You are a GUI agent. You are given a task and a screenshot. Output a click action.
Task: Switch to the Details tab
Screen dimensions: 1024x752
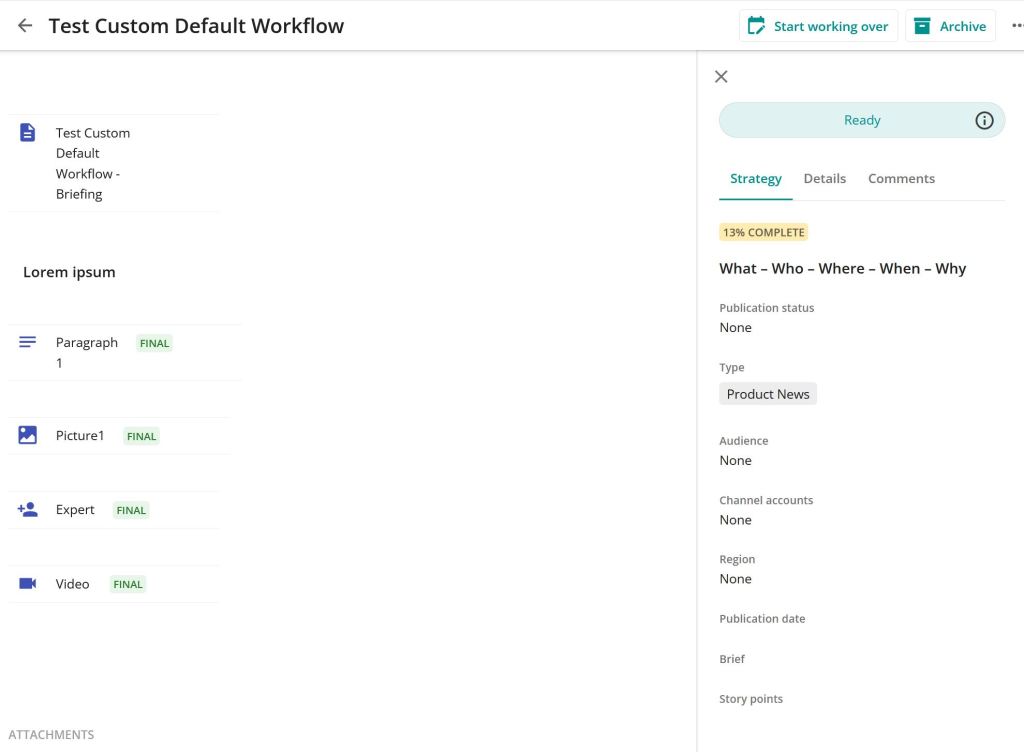[x=824, y=178]
